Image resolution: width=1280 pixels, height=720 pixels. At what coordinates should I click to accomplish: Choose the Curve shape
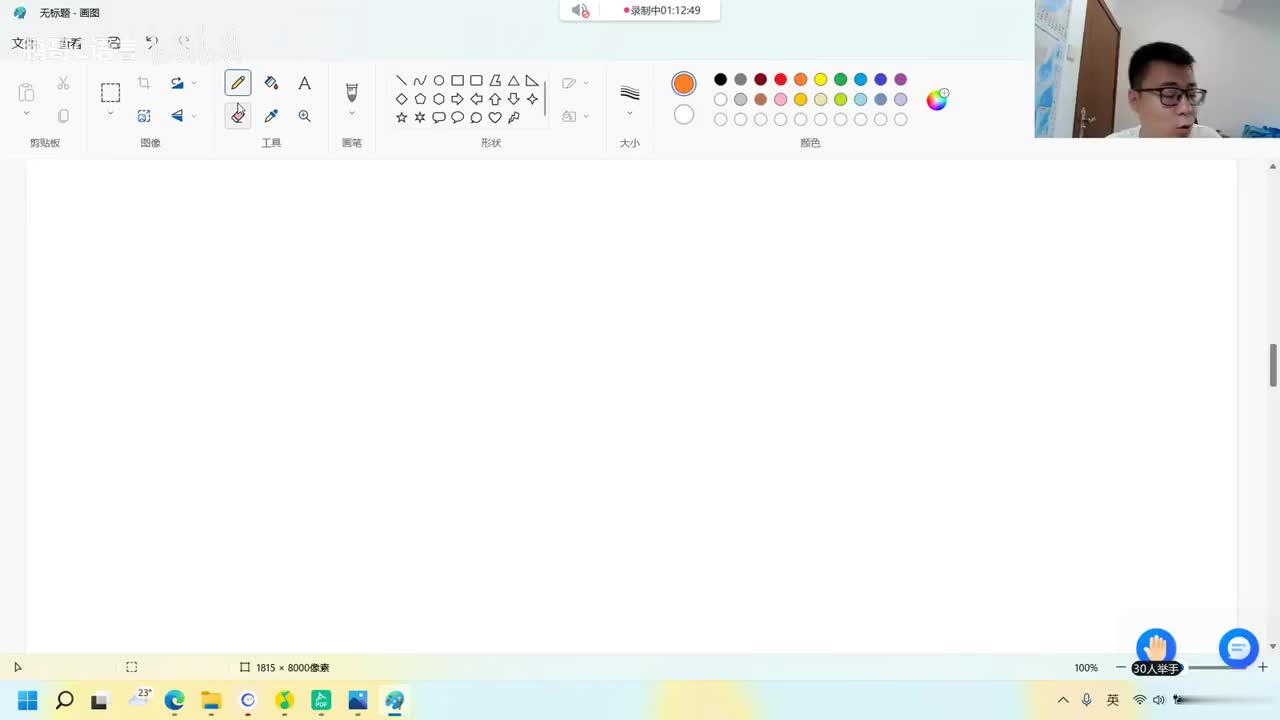point(420,81)
